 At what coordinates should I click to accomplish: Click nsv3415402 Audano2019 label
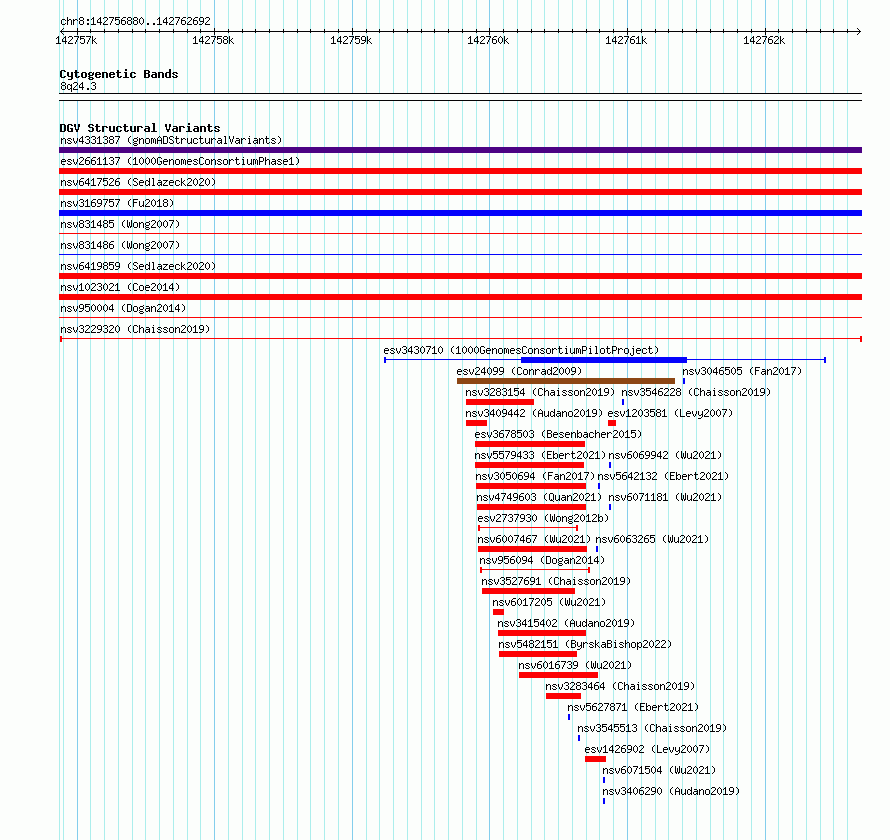(x=566, y=623)
